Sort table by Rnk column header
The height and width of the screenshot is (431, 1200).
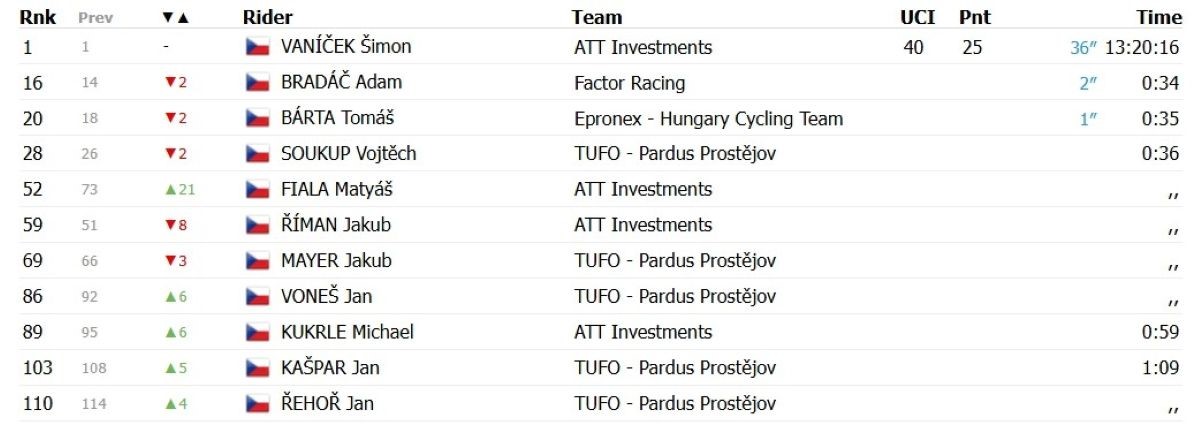[x=36, y=17]
